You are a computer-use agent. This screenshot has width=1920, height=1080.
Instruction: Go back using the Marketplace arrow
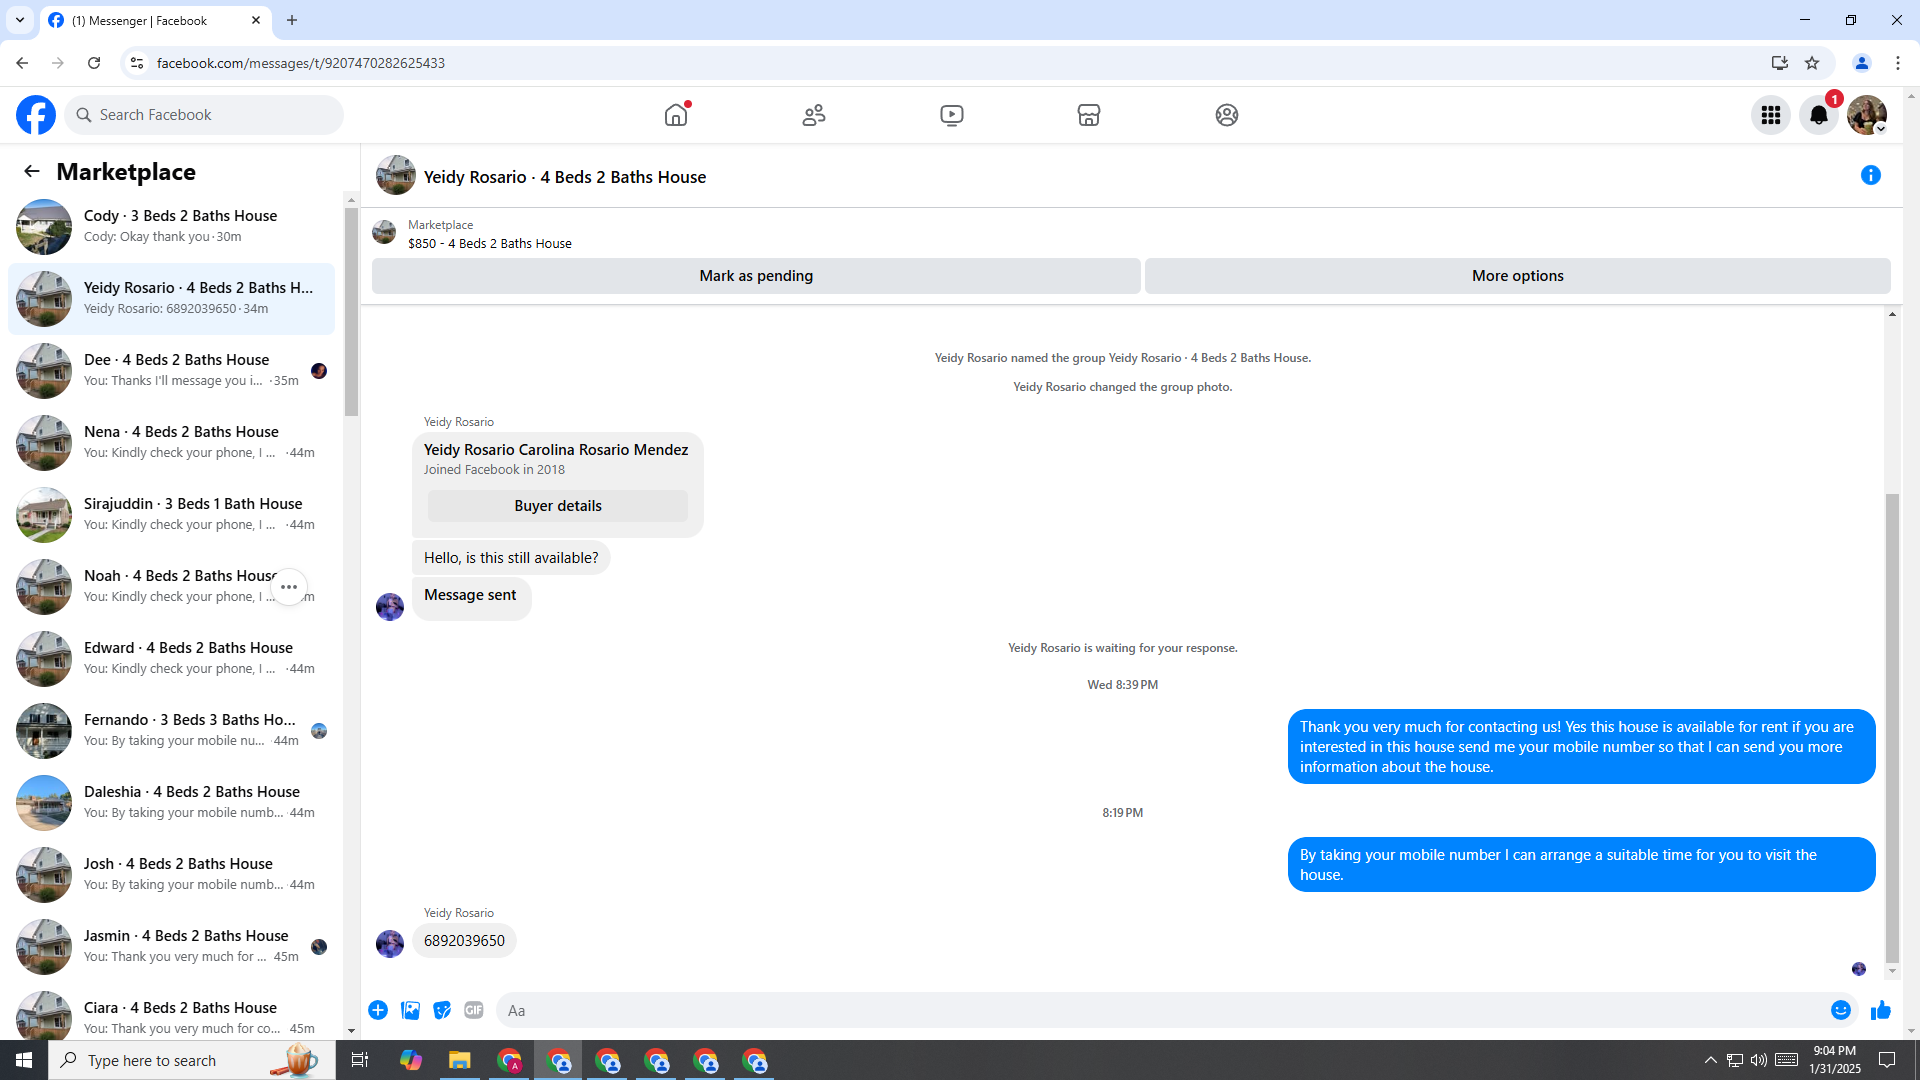click(32, 171)
